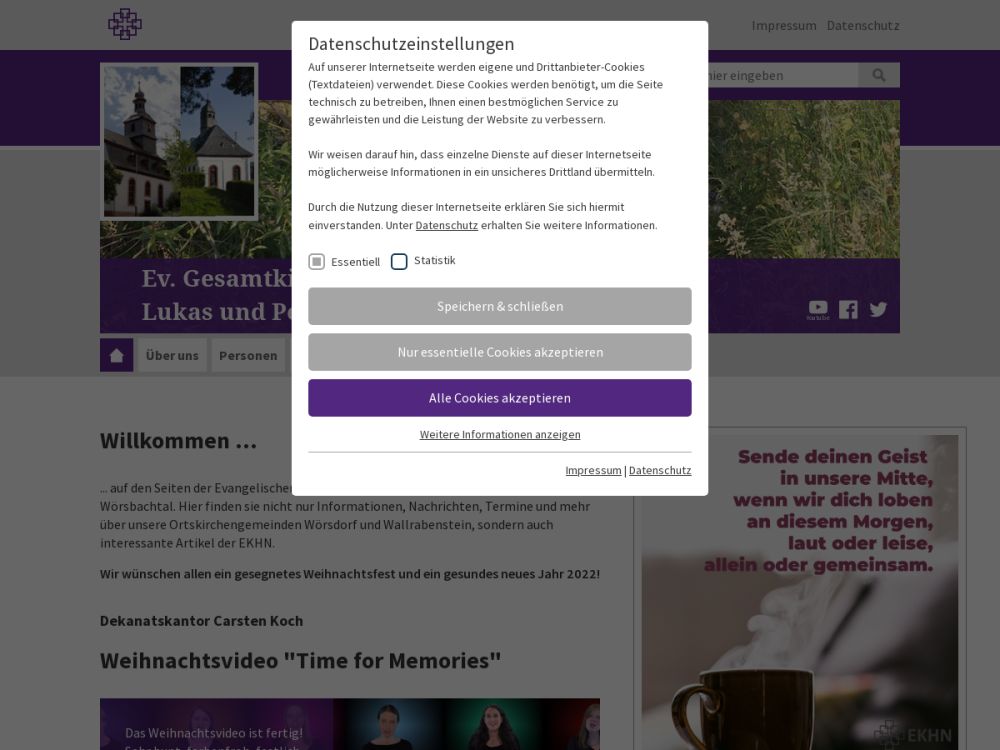Go to home via house icon

tap(116, 355)
